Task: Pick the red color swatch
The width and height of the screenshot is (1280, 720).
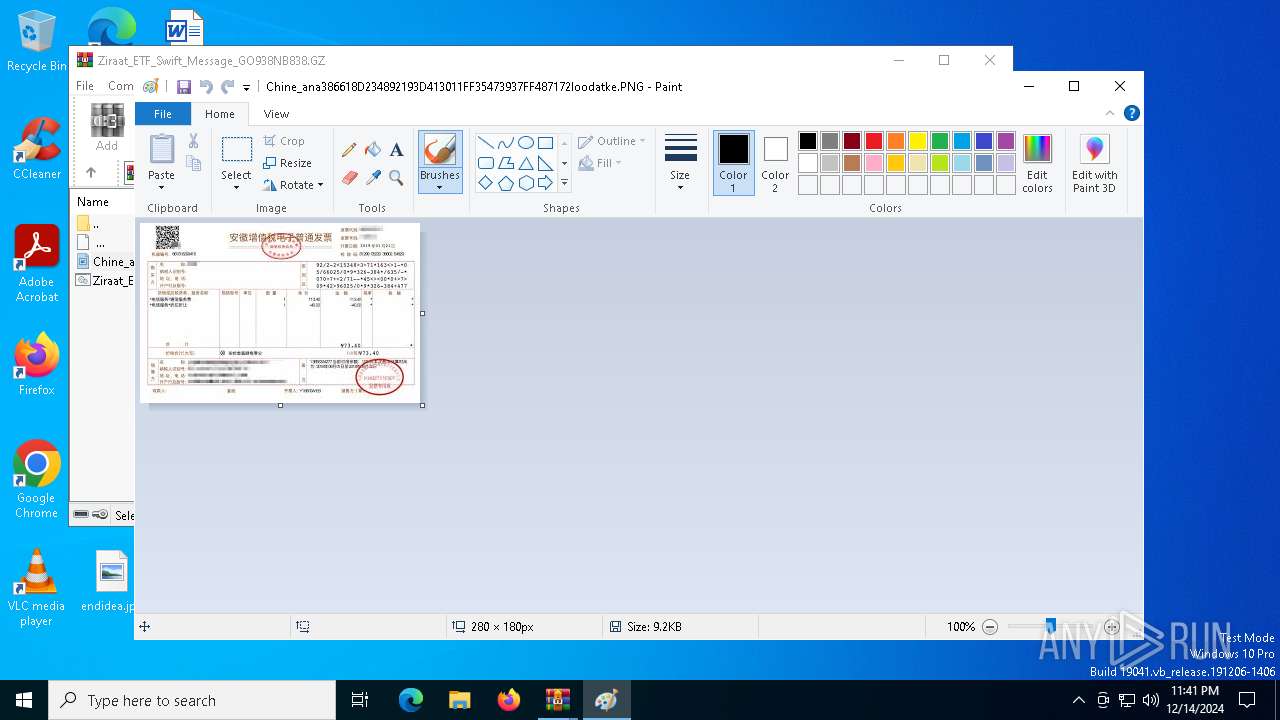Action: tap(874, 141)
